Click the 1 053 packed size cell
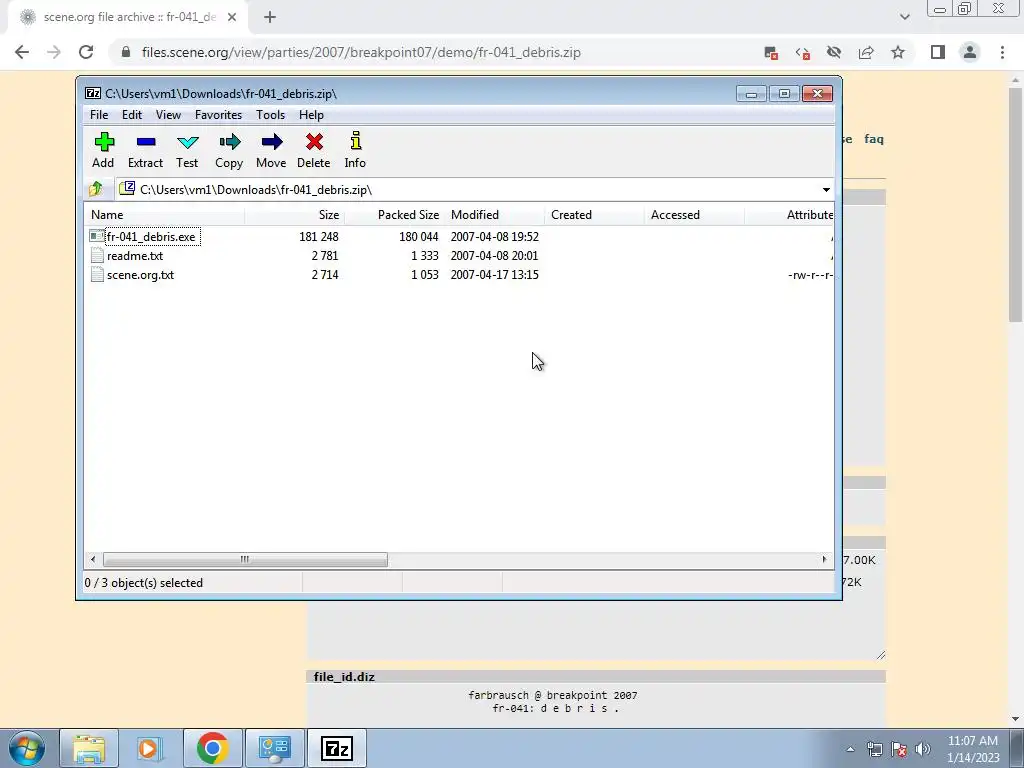Screen dimensions: 1024x768 424,274
